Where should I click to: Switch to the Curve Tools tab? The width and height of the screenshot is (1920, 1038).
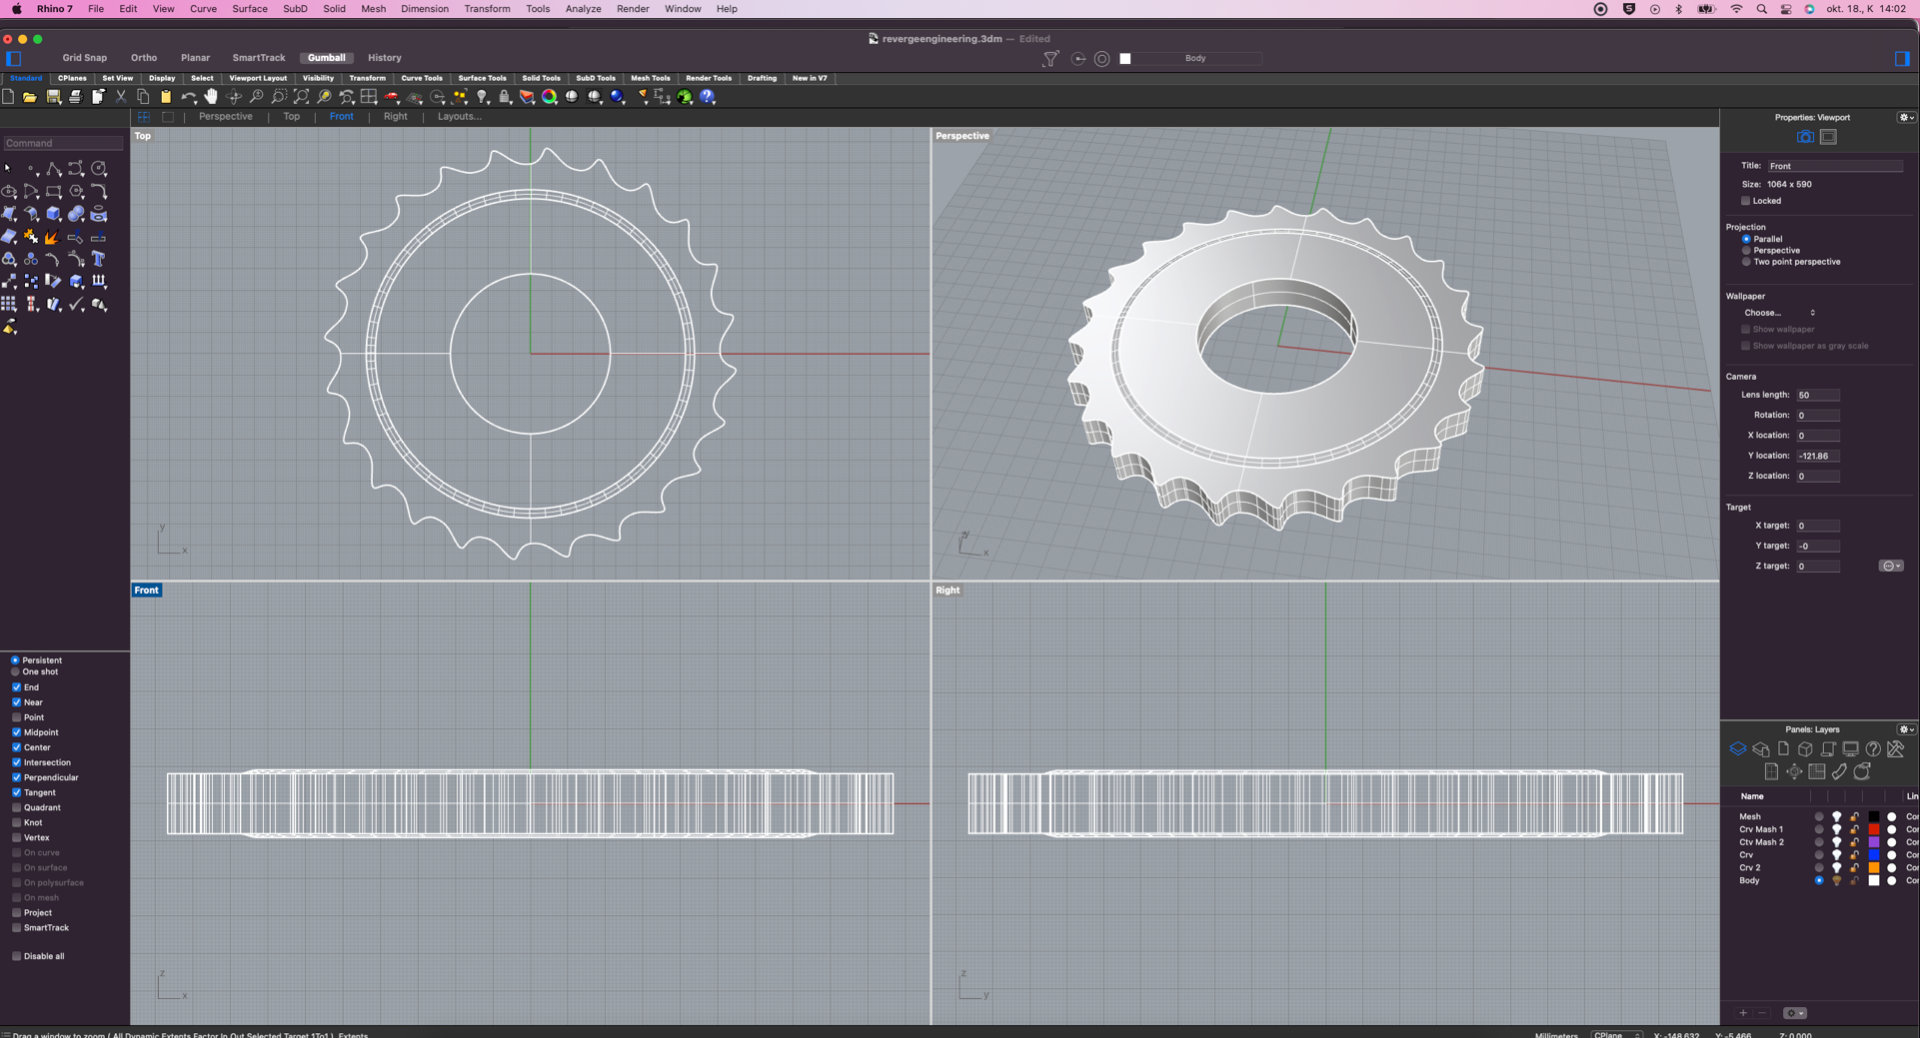click(421, 78)
